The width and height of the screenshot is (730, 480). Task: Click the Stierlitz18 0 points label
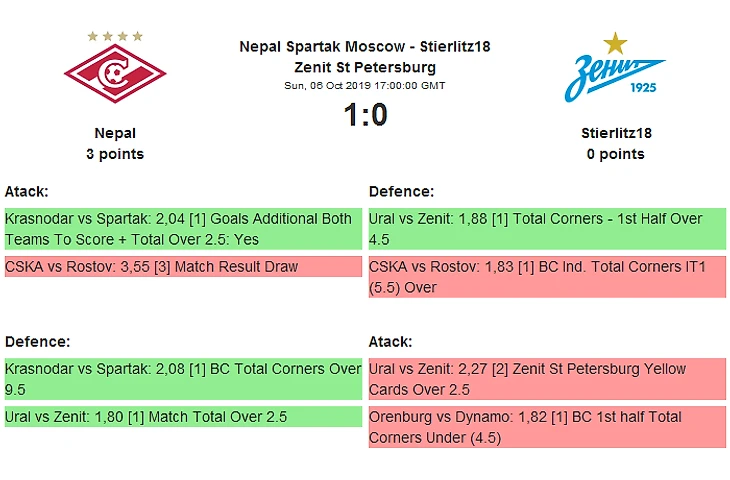tap(615, 154)
